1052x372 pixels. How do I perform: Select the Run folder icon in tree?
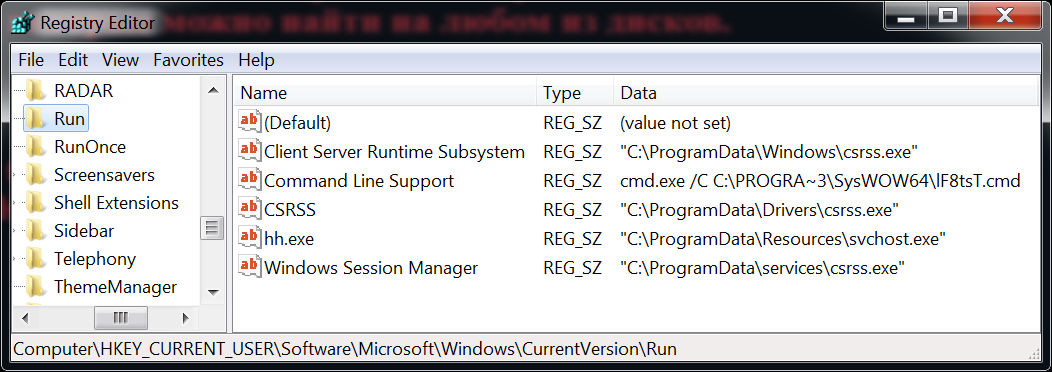click(x=36, y=119)
